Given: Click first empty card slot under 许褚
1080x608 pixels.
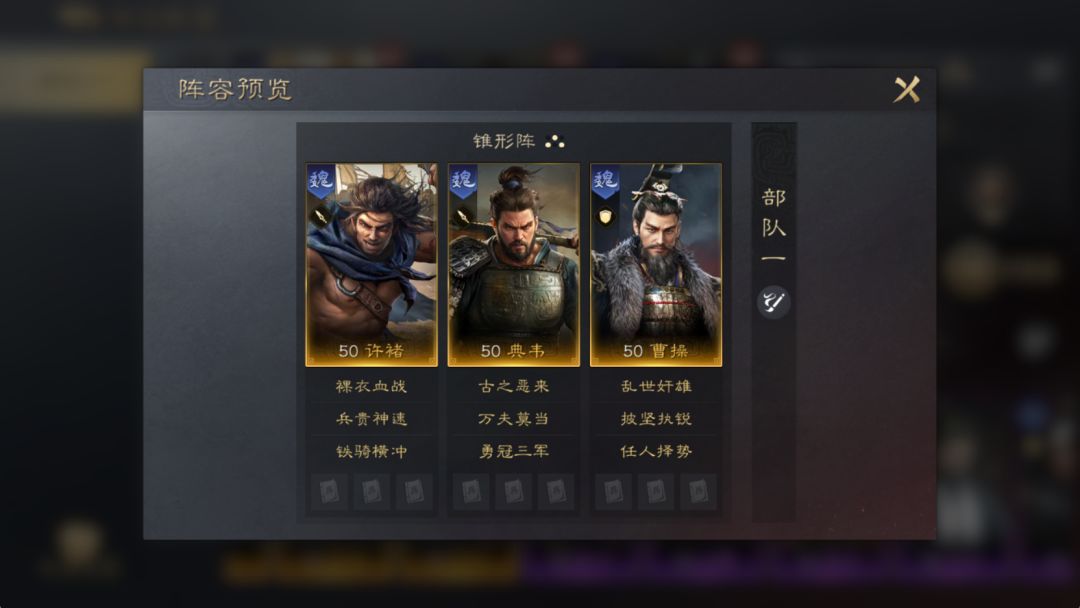Looking at the screenshot, I should tap(329, 492).
